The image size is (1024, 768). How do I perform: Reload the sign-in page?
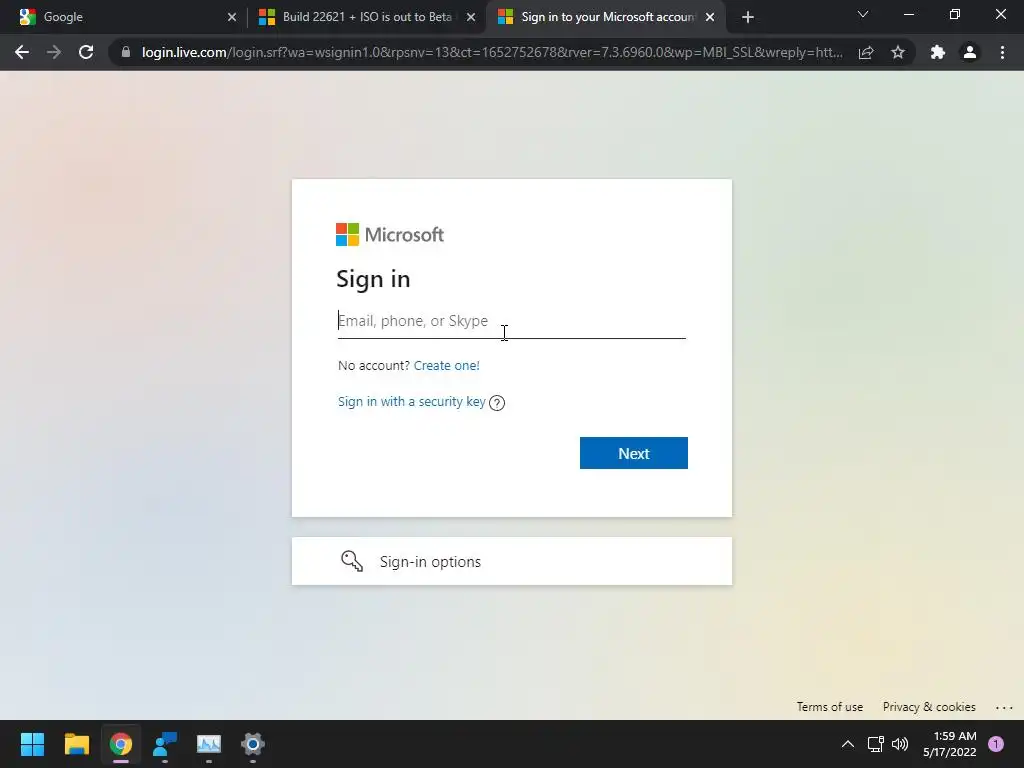coord(86,52)
